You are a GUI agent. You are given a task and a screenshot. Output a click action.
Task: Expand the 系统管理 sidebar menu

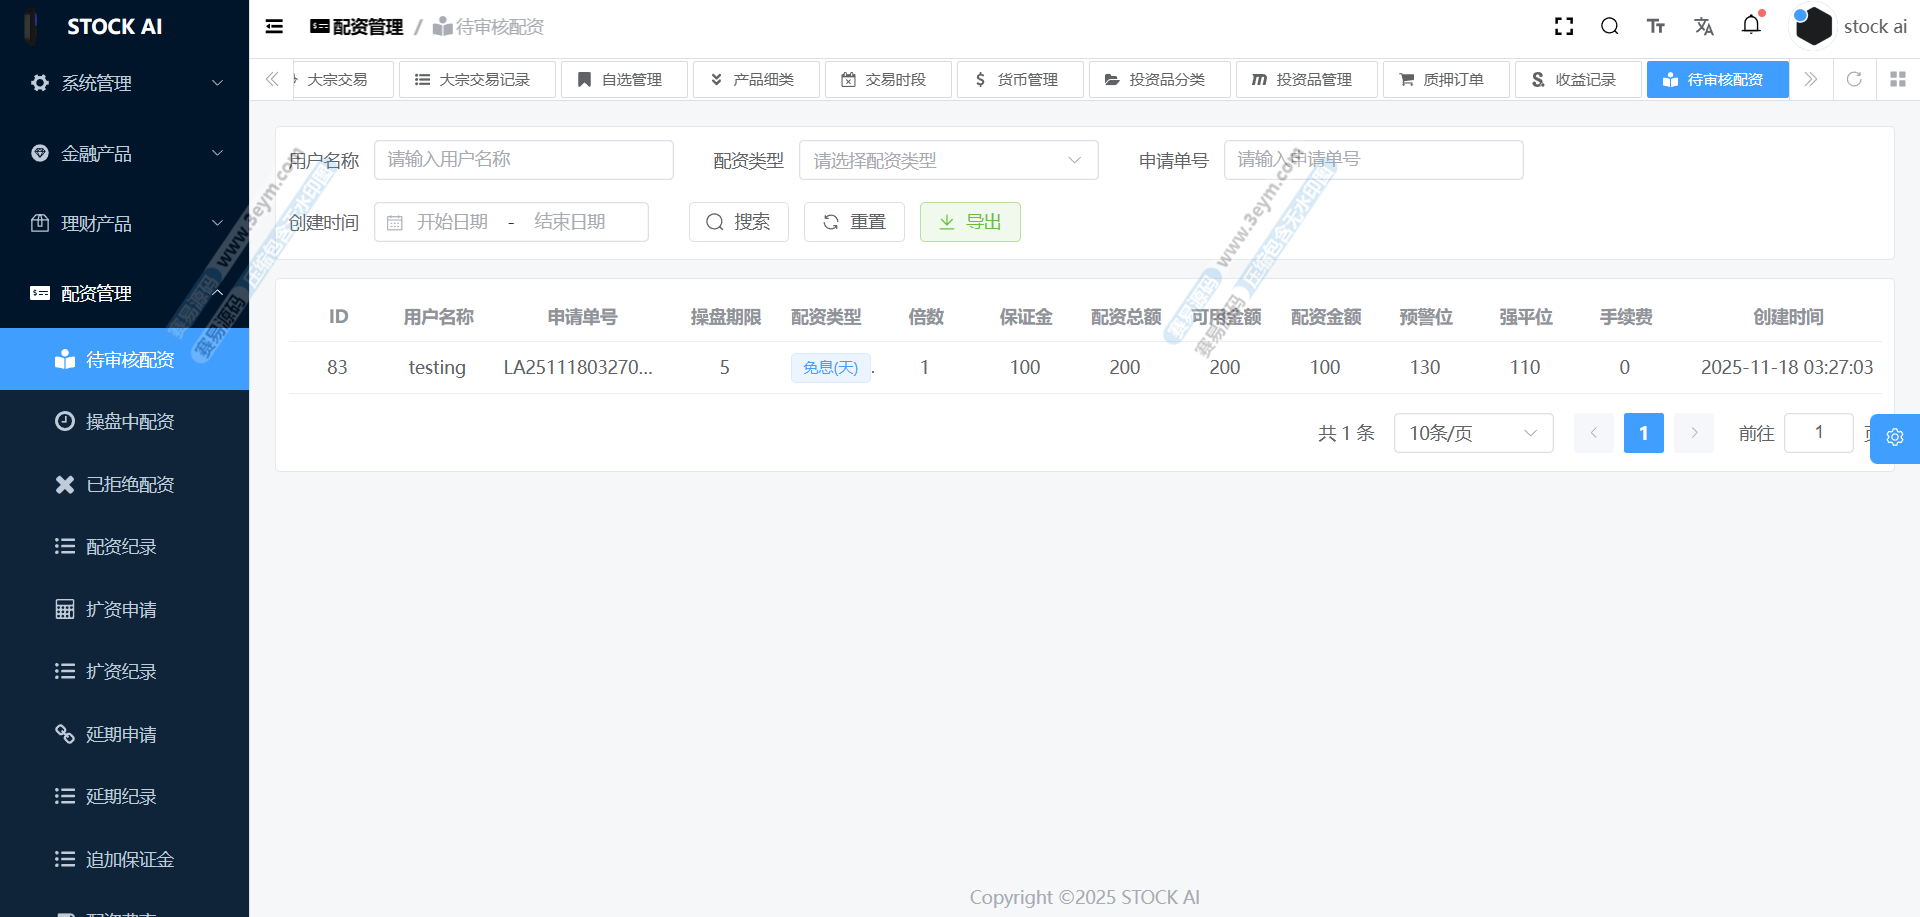coord(124,83)
